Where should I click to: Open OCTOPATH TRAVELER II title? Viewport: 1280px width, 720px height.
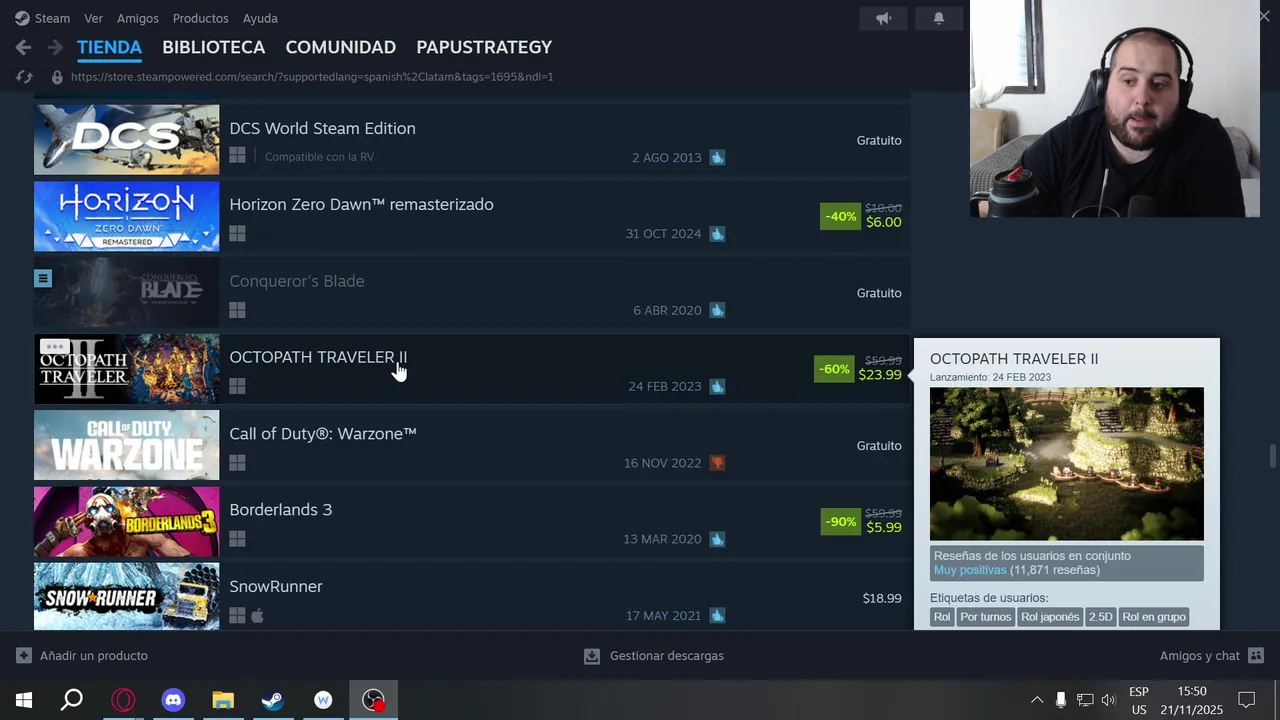coord(318,357)
